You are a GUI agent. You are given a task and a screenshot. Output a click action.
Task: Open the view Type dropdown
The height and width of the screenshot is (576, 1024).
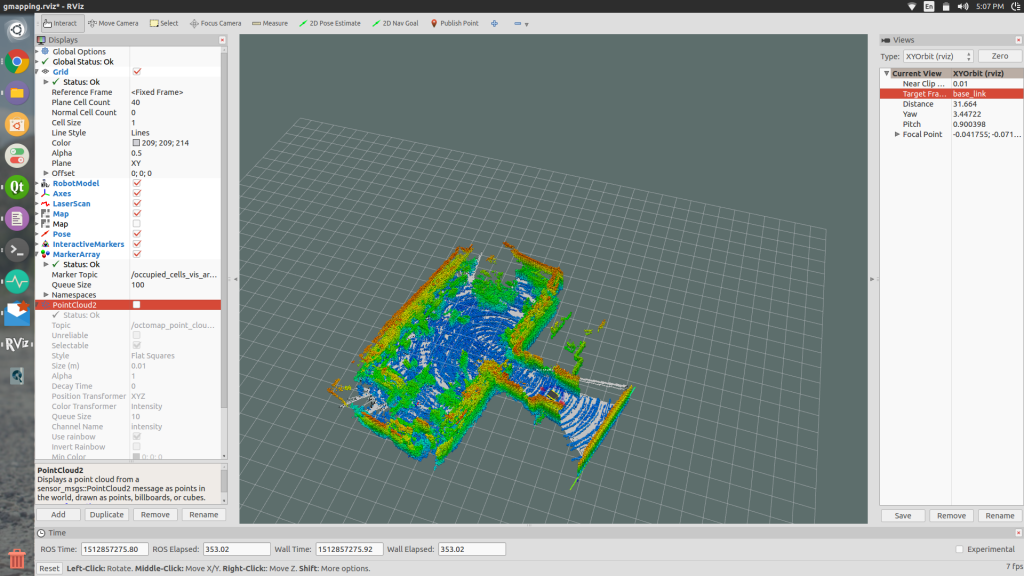click(x=938, y=57)
